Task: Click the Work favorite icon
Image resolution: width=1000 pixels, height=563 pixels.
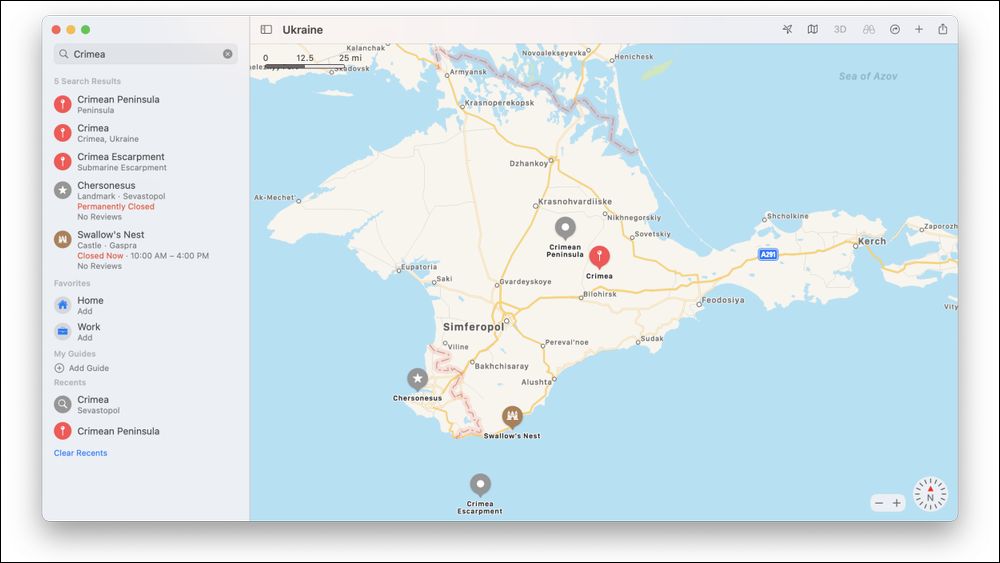Action: [x=62, y=332]
